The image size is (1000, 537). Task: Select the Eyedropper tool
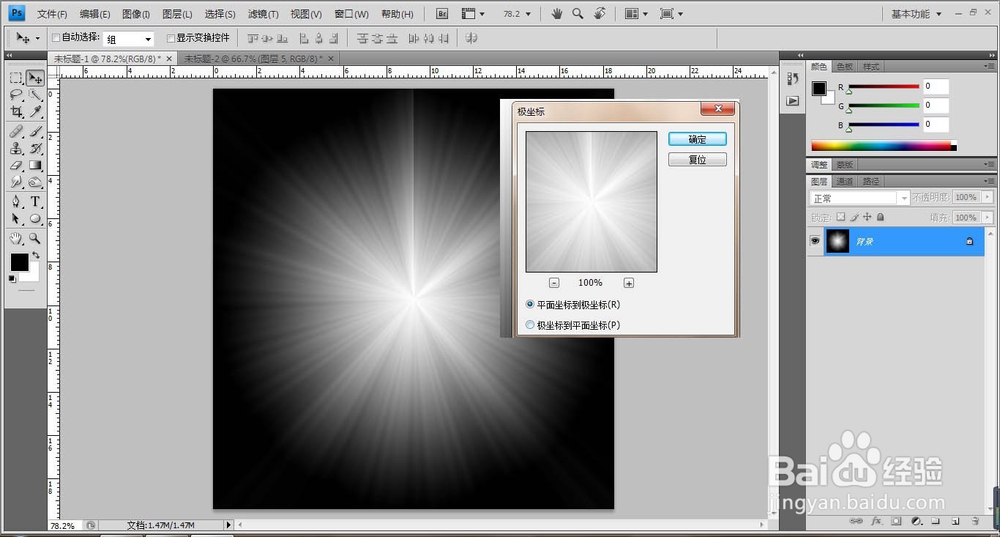(x=35, y=112)
